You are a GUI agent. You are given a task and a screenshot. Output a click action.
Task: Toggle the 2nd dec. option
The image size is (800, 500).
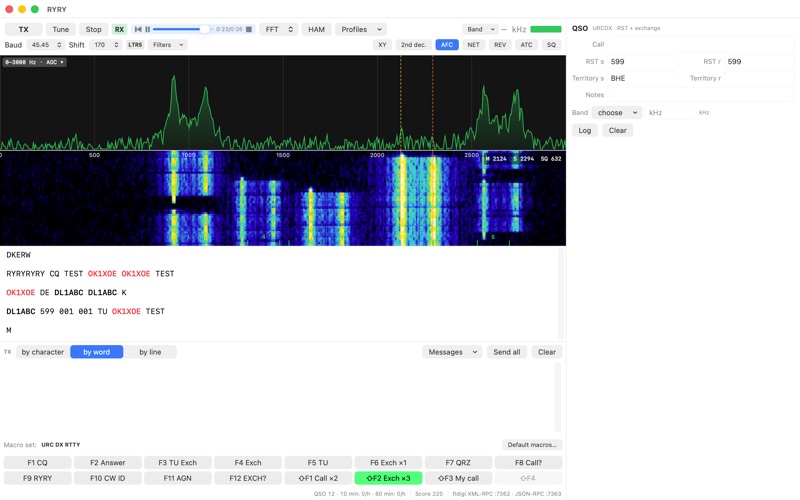pyautogui.click(x=413, y=45)
